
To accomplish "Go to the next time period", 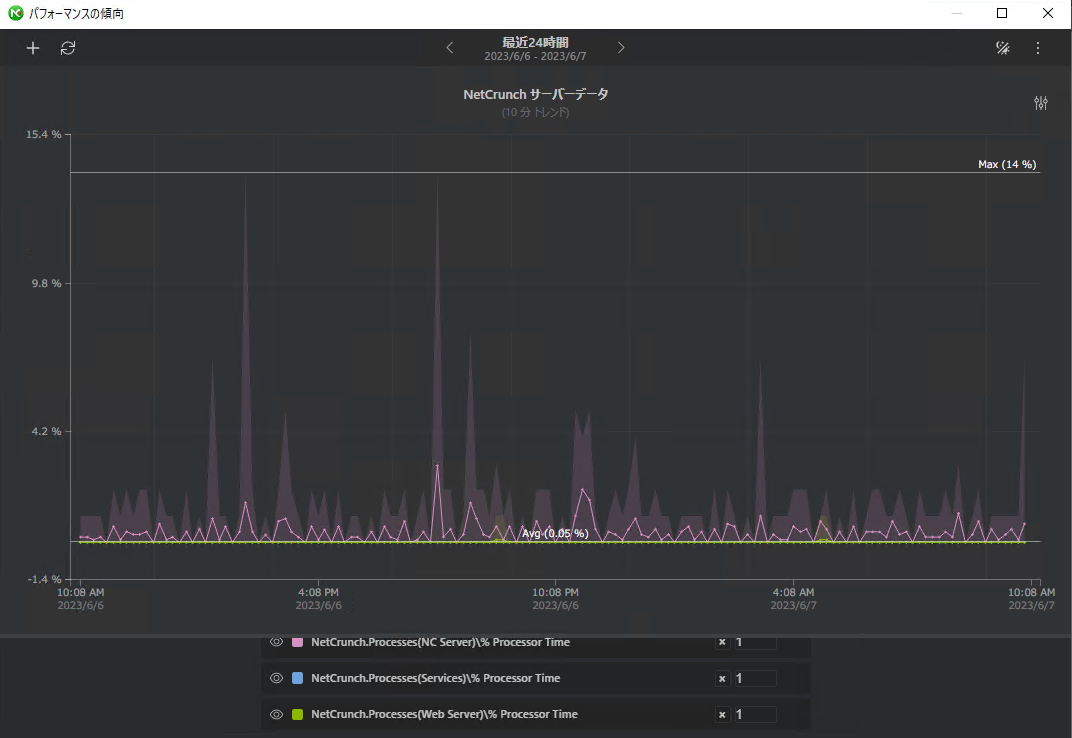I will 621,48.
